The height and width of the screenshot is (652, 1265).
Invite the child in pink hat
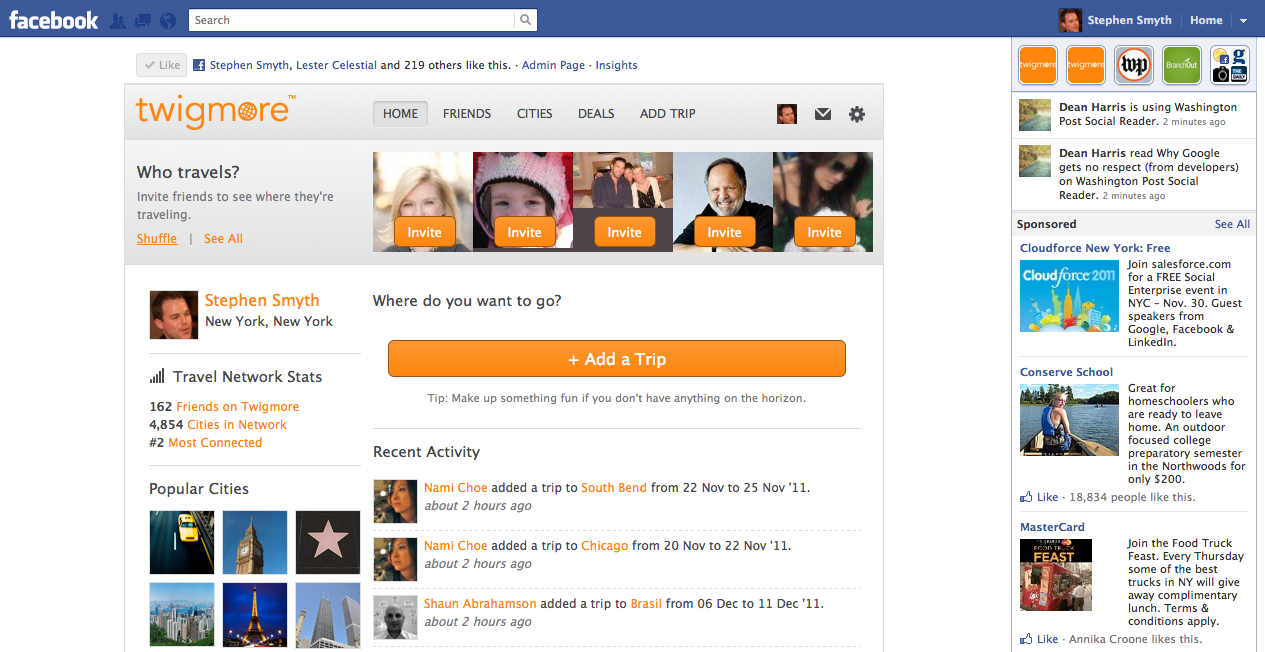(524, 232)
